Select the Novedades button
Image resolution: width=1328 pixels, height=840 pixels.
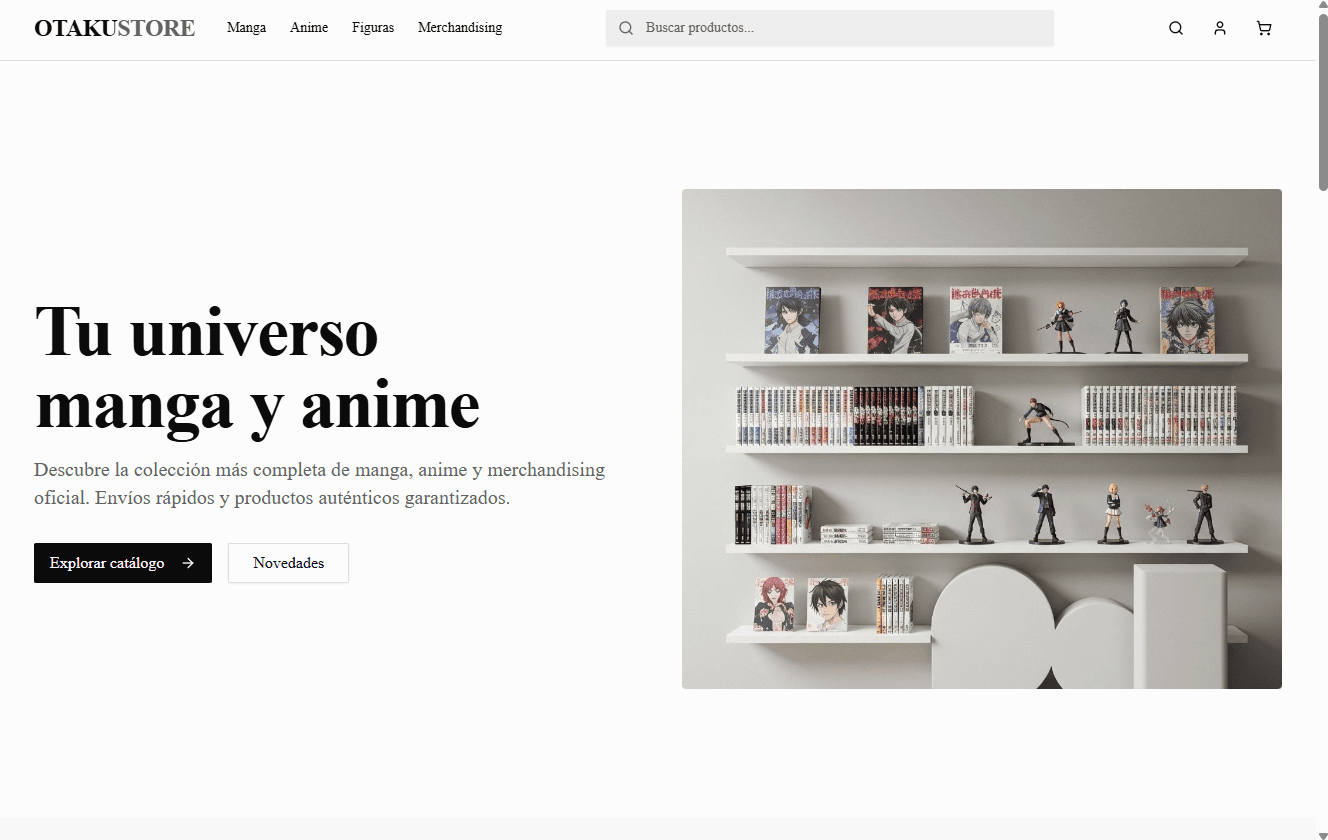(x=288, y=563)
